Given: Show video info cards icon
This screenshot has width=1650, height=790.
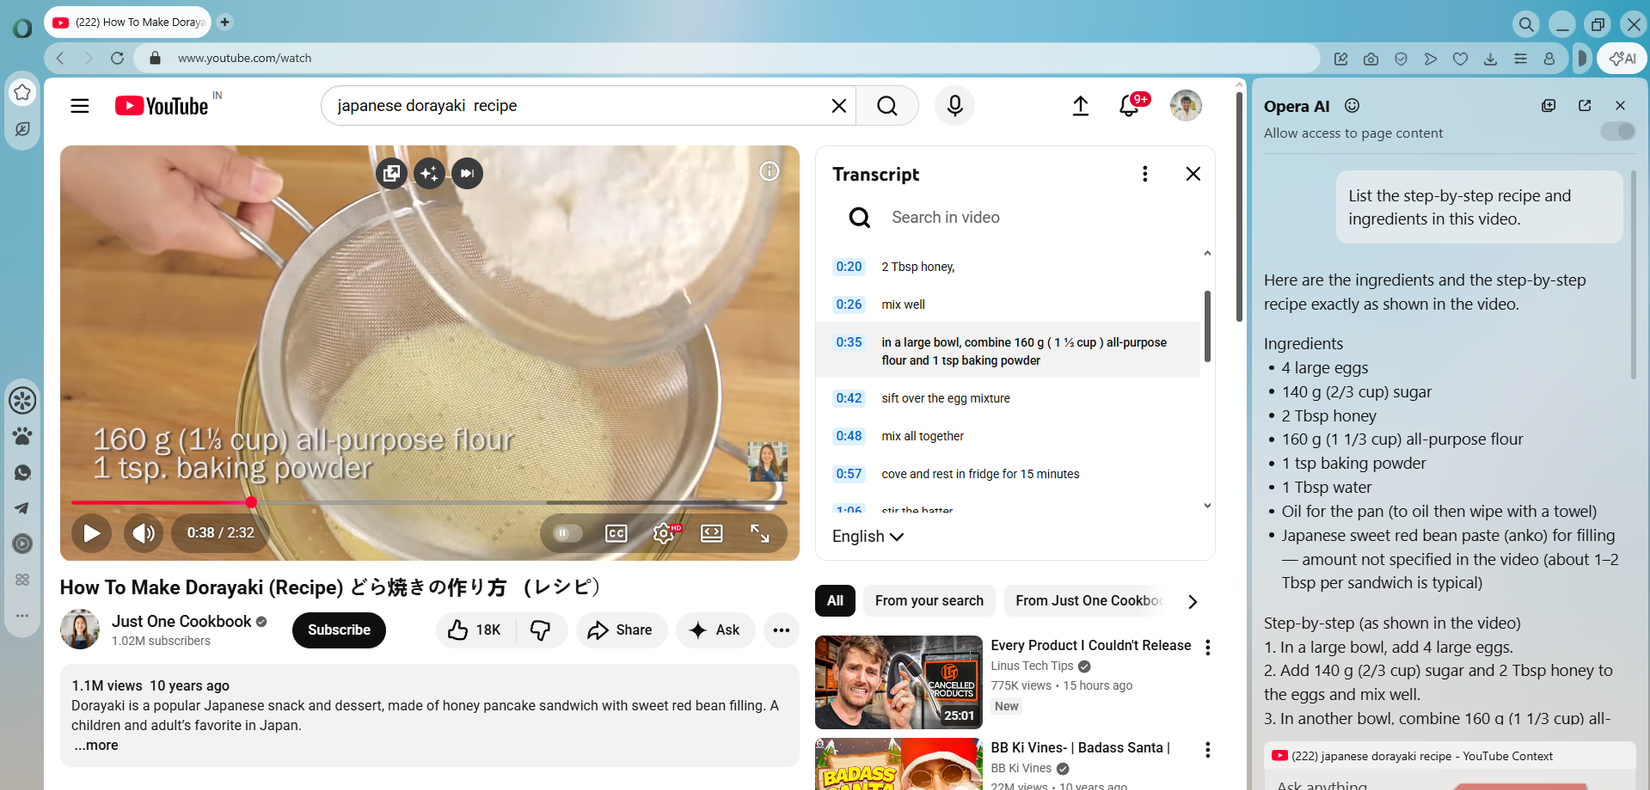Looking at the screenshot, I should point(769,171).
